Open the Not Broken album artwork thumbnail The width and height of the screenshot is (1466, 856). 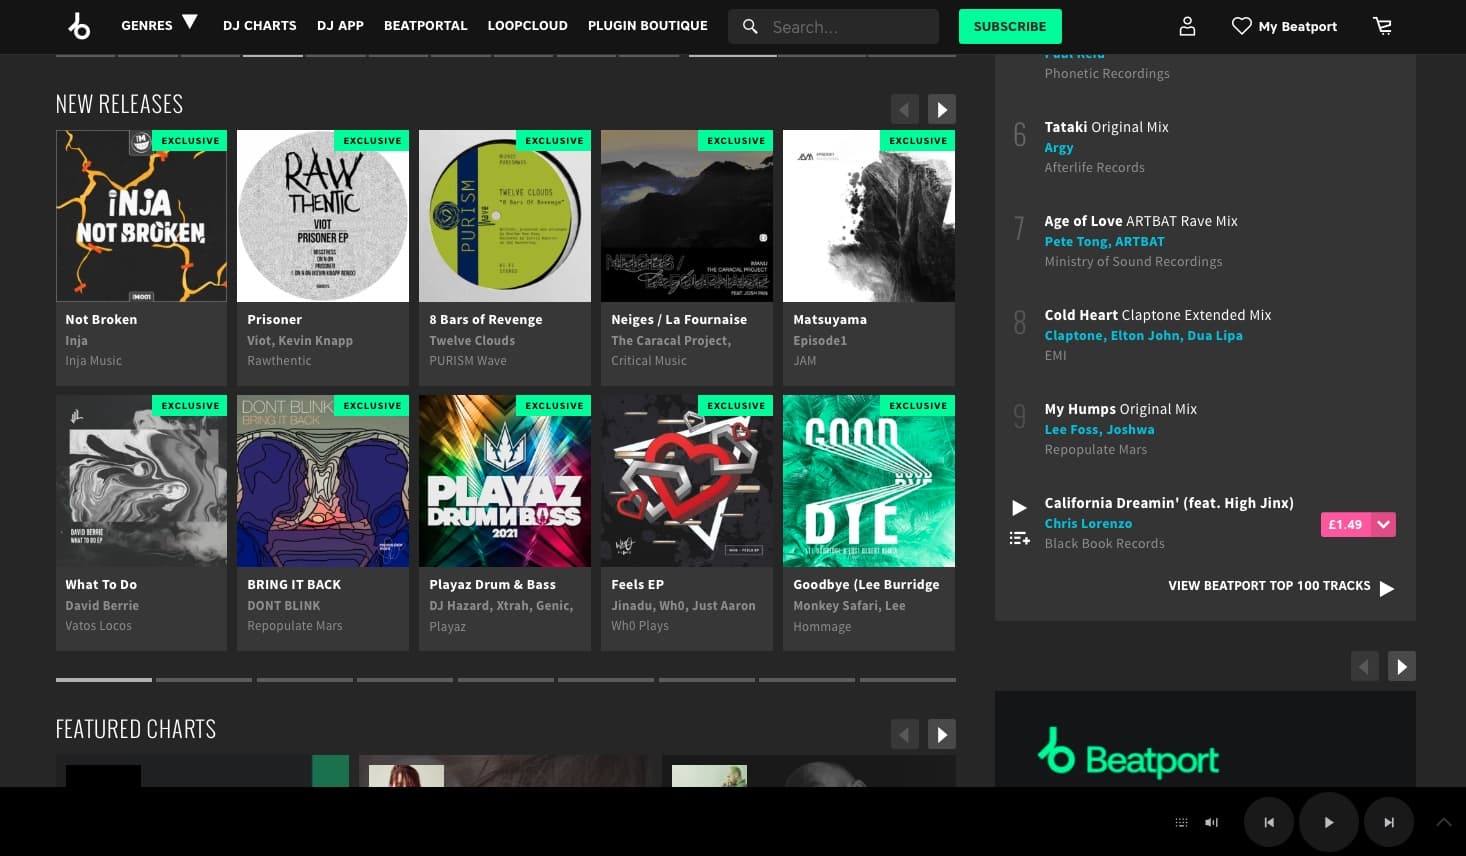point(141,215)
